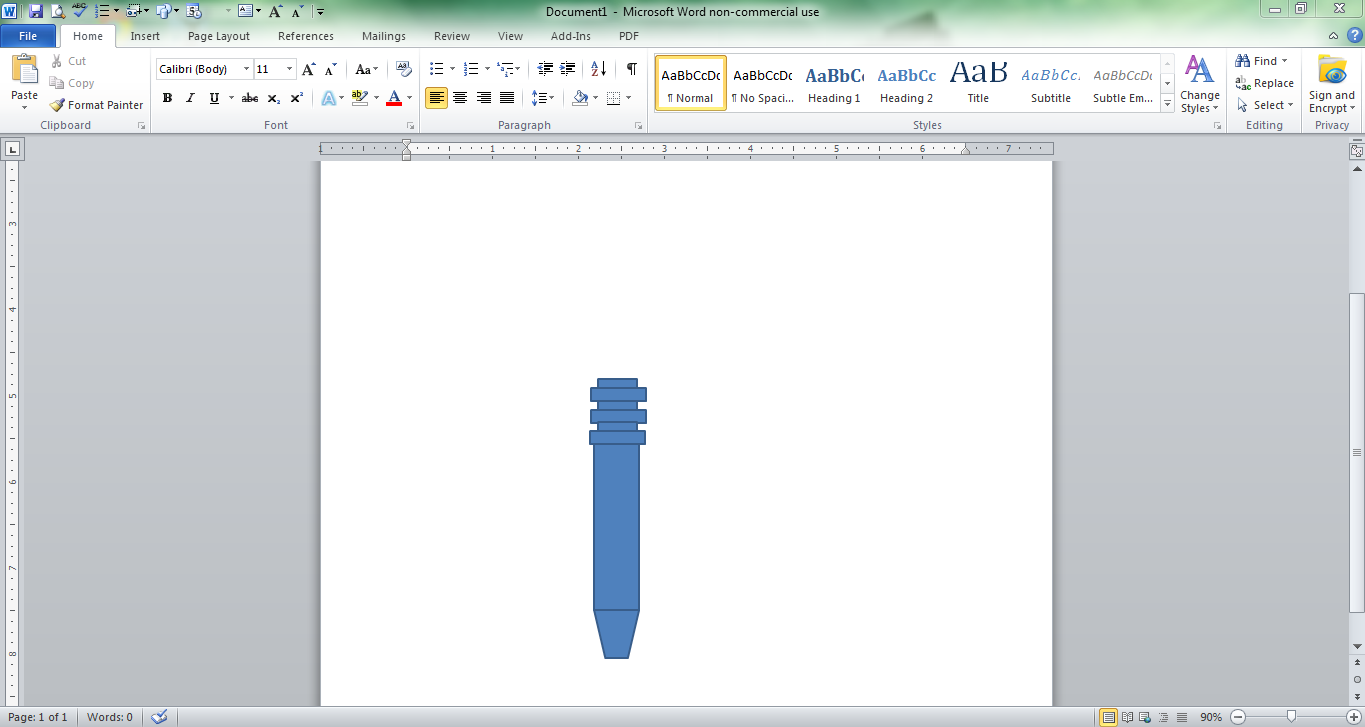
Task: Expand the Styles gallery More arrow
Action: 1167,102
